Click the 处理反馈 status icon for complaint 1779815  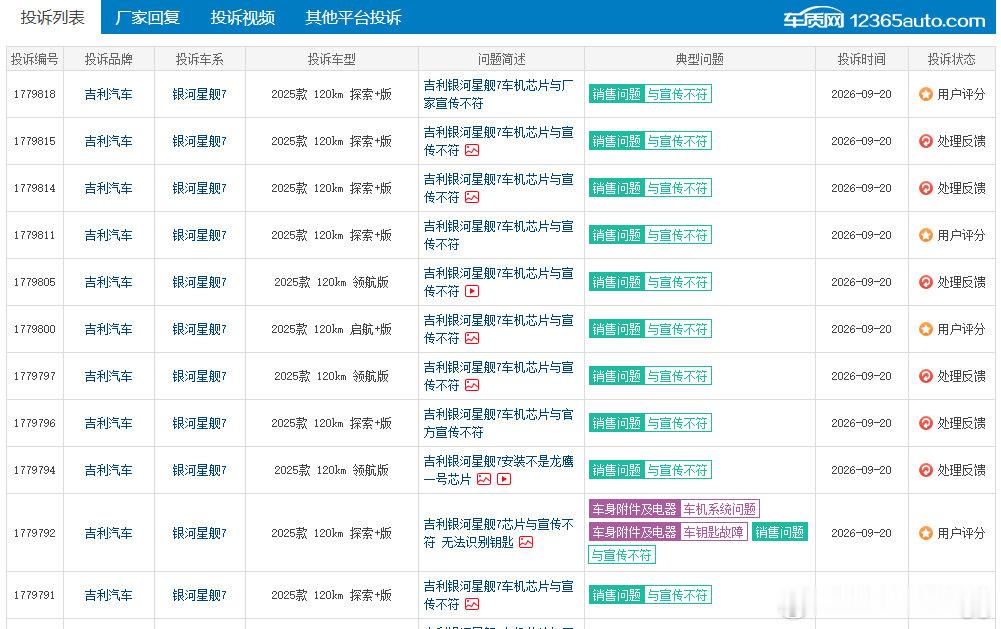[926, 141]
